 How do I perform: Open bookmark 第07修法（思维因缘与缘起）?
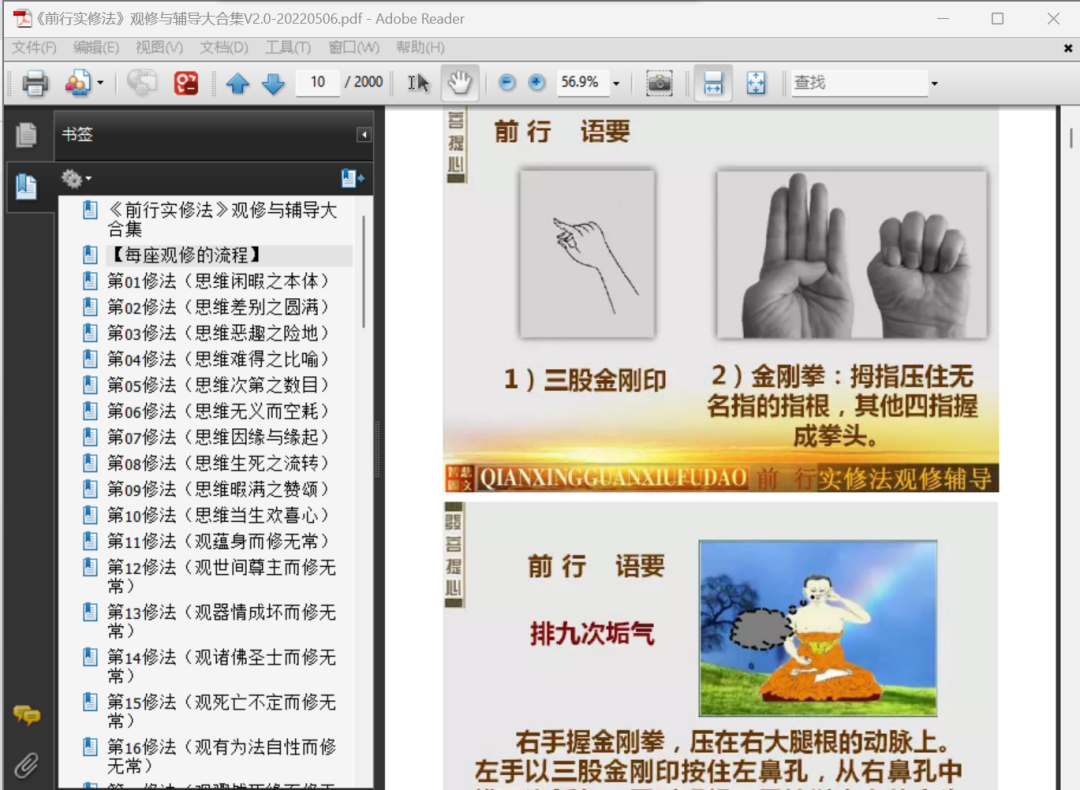[x=218, y=437]
